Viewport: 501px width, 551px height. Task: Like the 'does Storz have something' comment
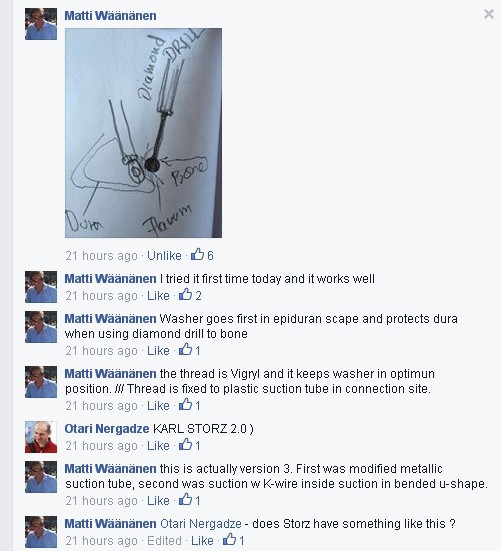[202, 540]
